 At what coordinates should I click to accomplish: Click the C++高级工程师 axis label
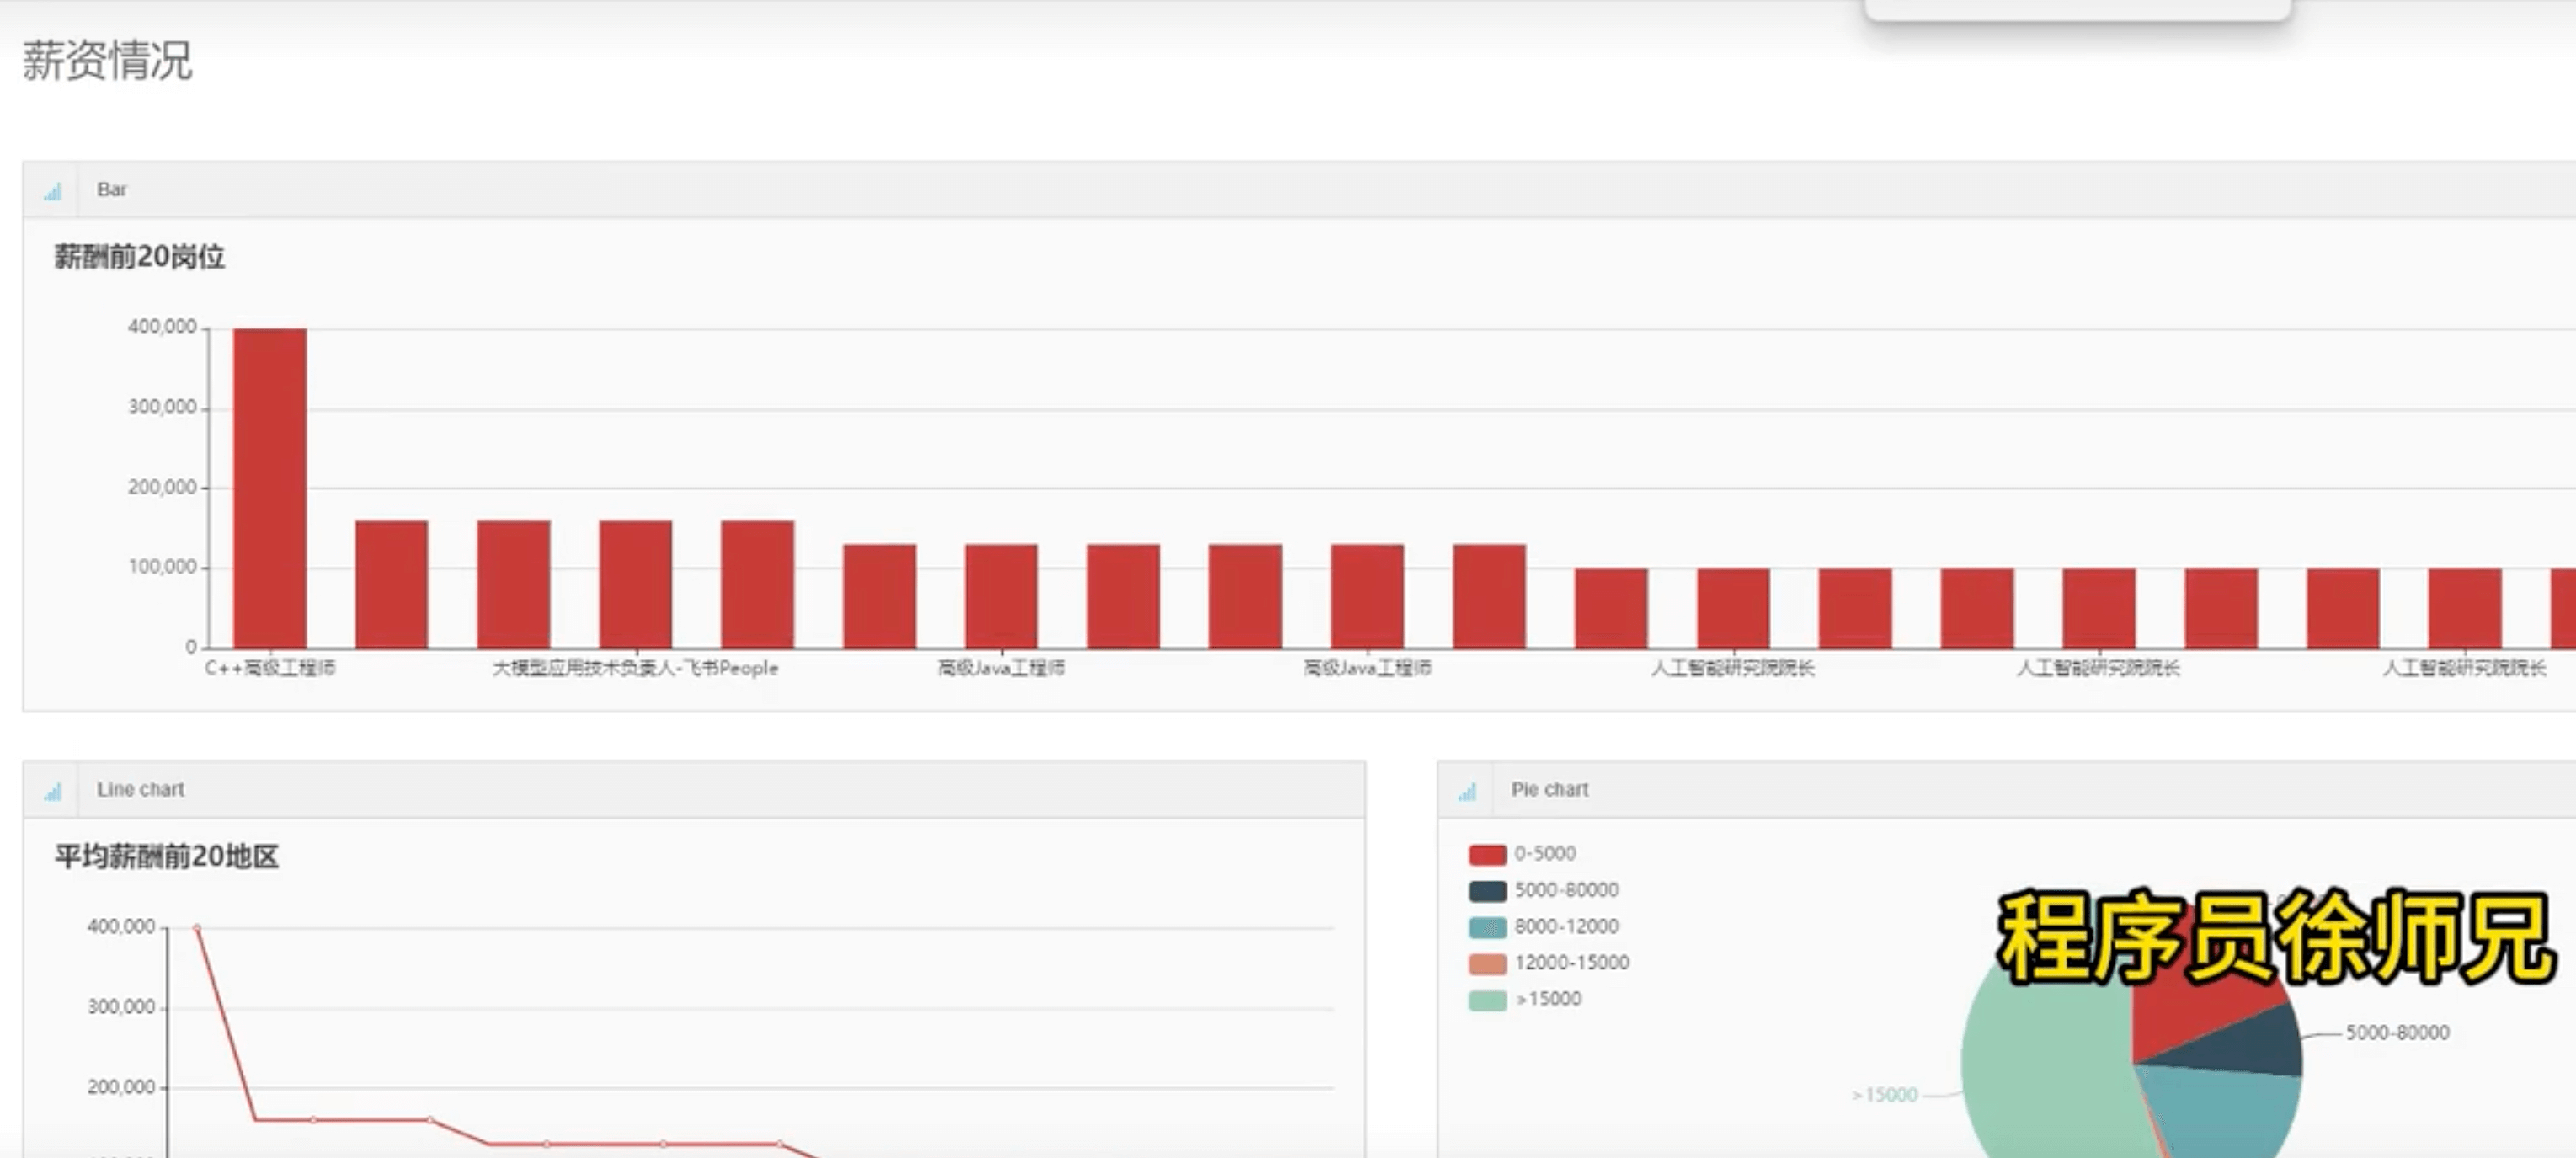click(x=270, y=667)
